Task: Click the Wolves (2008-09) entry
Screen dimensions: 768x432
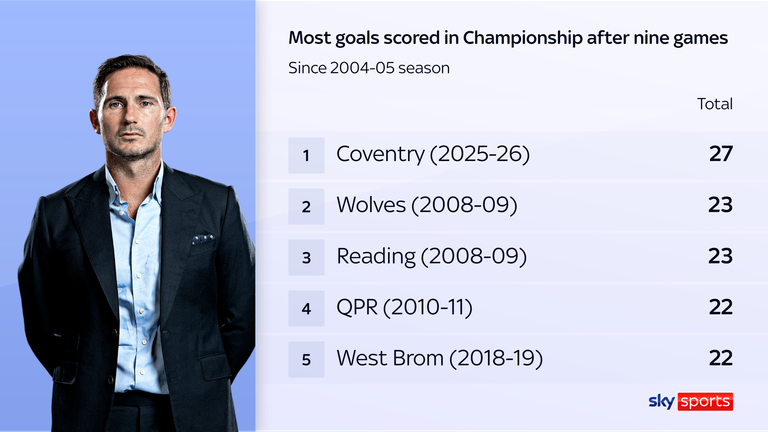Action: 426,206
